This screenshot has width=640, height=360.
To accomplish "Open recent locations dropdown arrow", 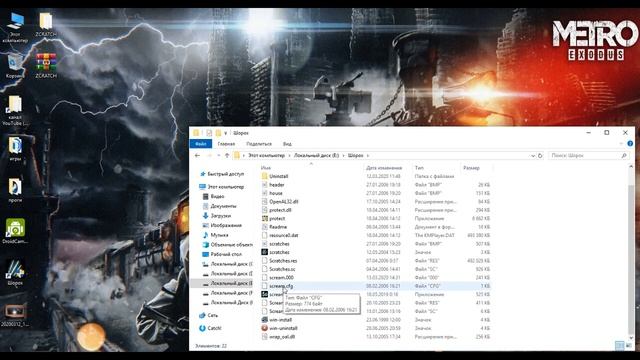I will point(218,156).
